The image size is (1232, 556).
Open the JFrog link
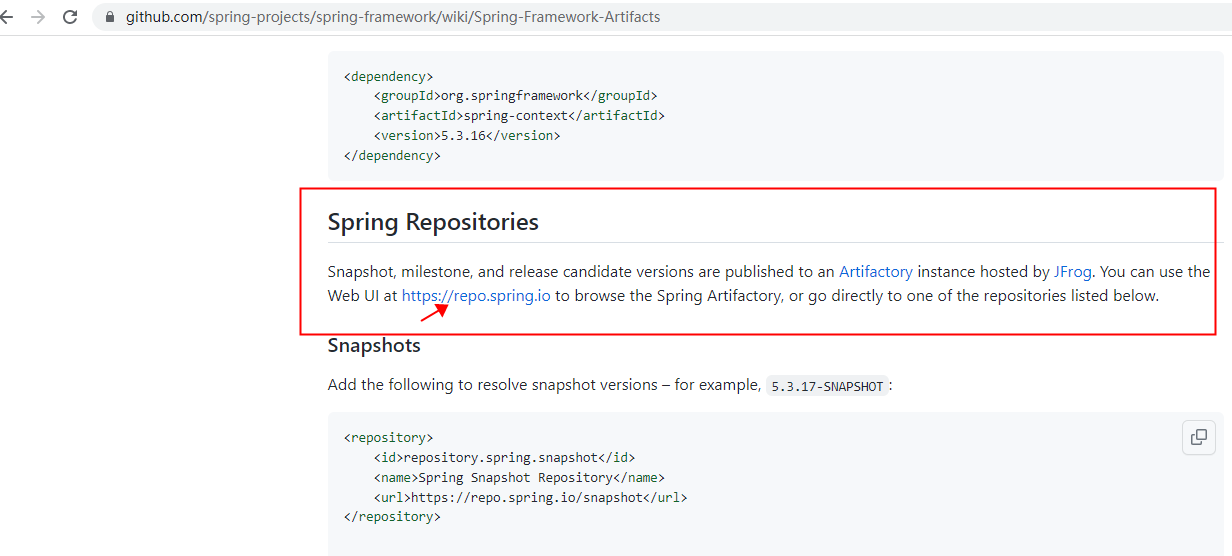(x=1073, y=271)
